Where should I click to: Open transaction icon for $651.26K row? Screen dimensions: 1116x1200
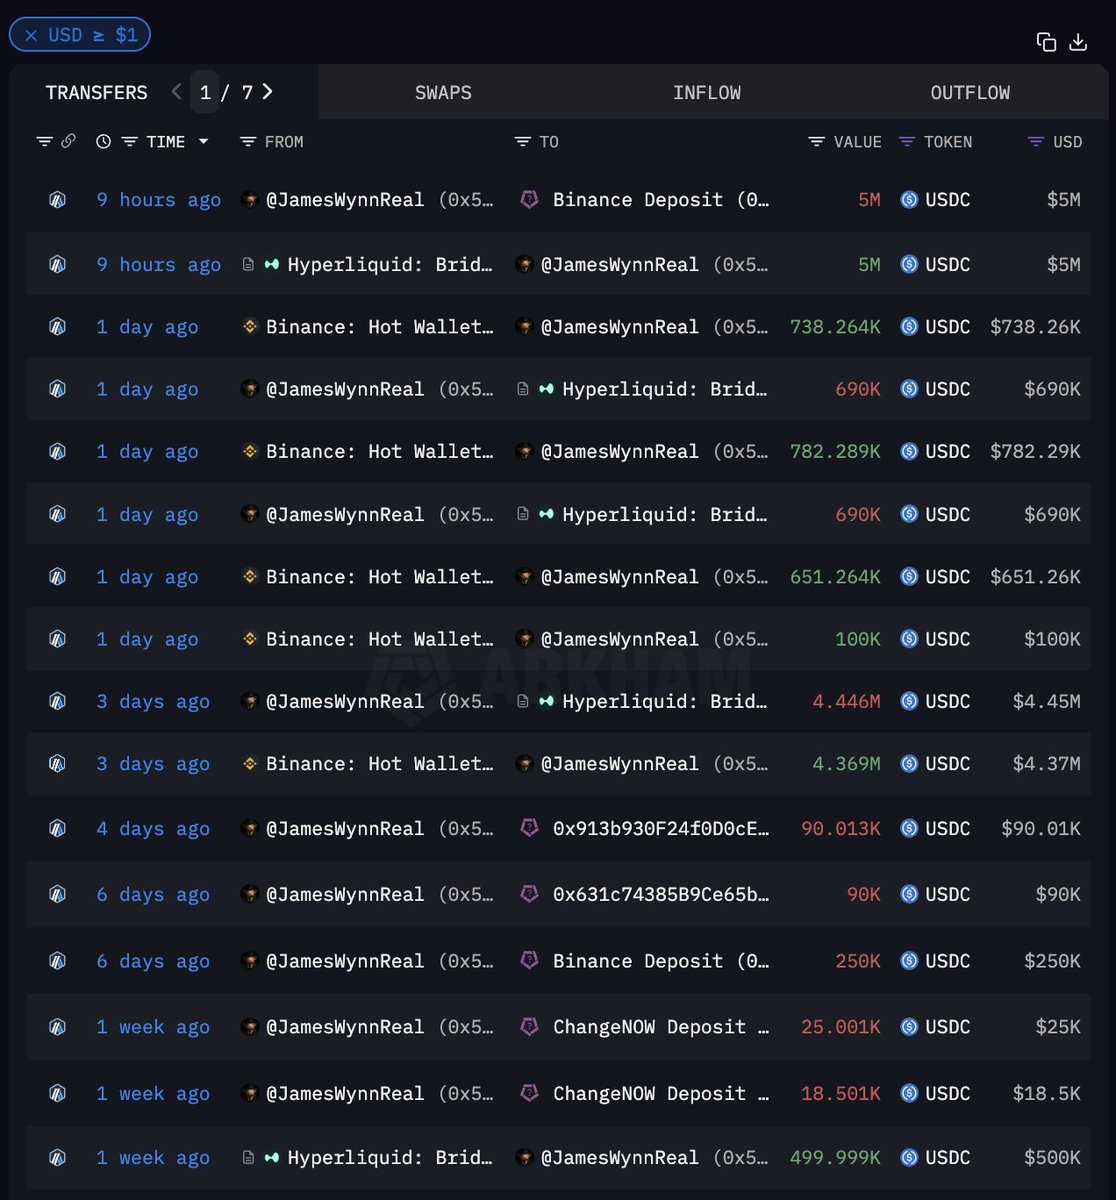pyautogui.click(x=57, y=577)
